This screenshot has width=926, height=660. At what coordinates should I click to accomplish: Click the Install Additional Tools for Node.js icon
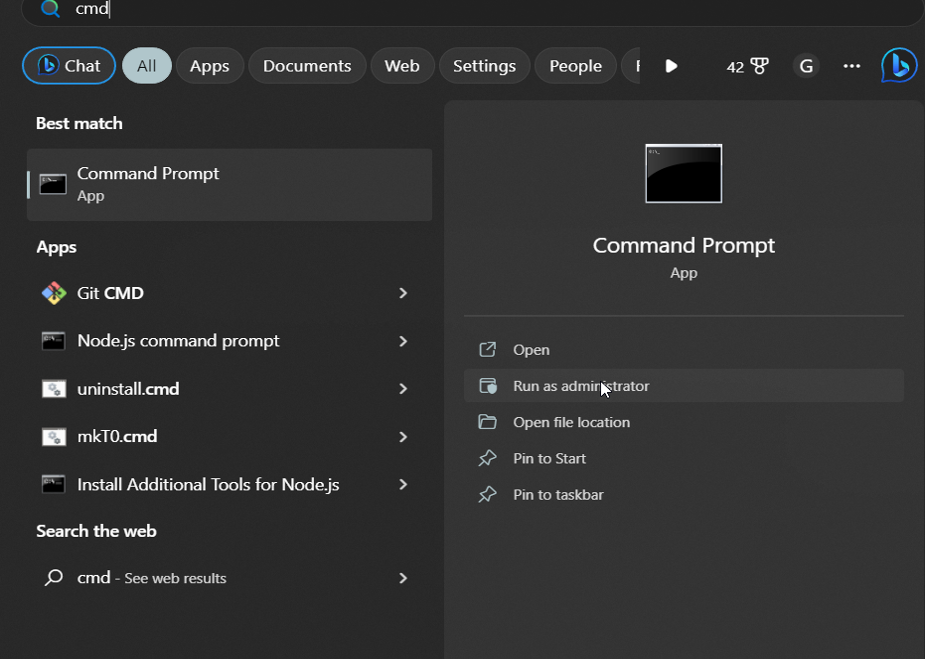53,484
